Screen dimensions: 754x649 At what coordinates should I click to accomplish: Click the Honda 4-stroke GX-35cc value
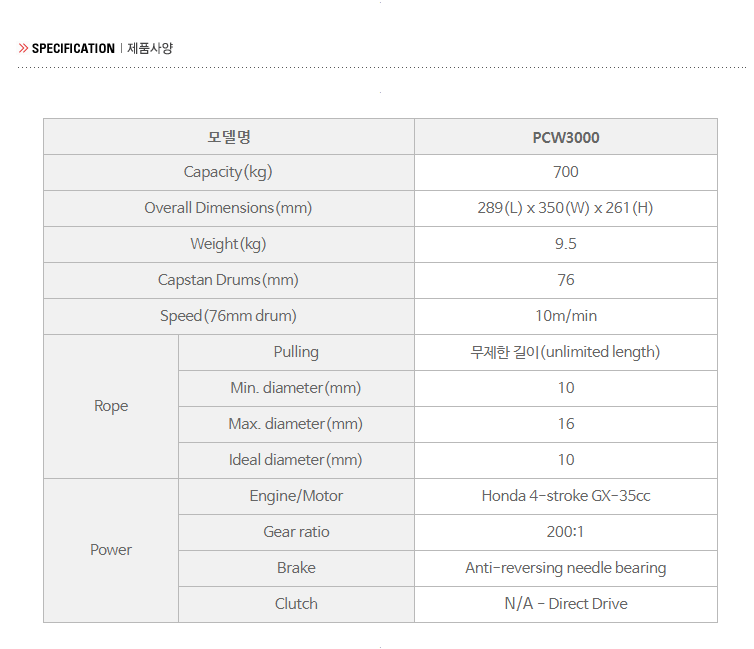tap(566, 496)
